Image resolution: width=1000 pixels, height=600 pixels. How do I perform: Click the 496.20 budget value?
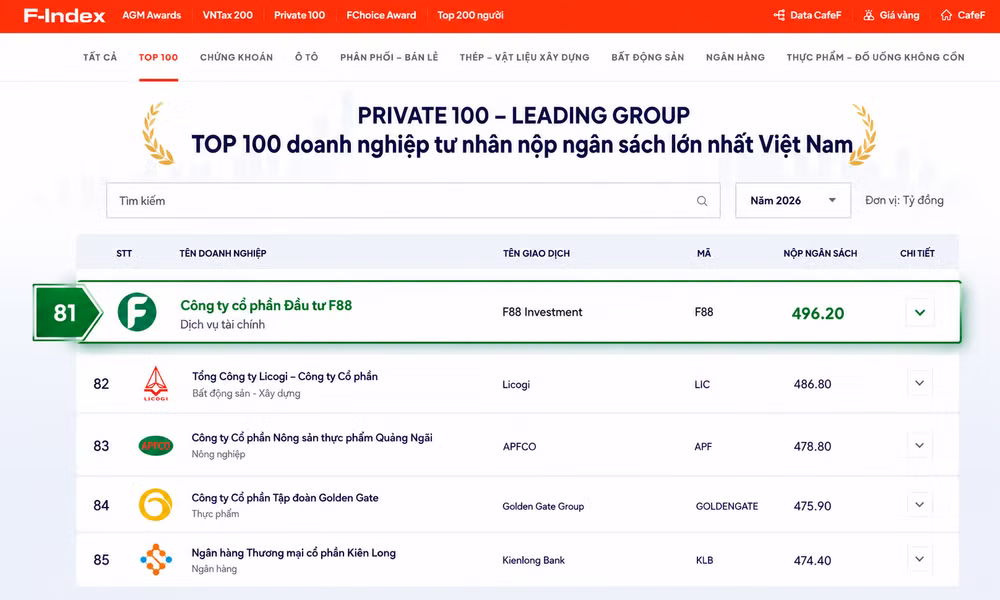818,313
